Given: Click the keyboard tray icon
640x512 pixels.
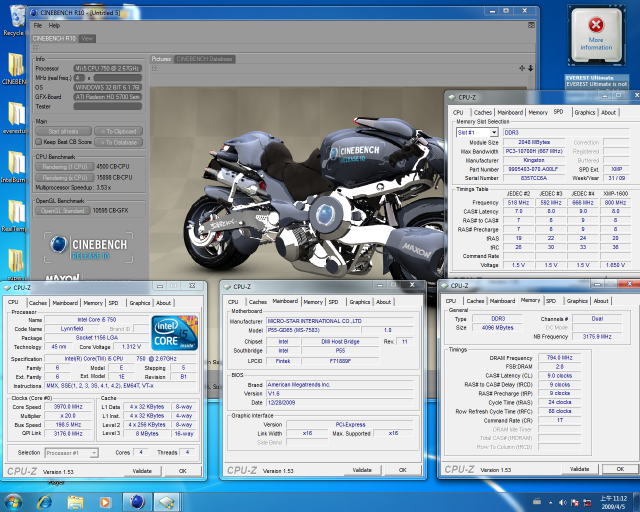Looking at the screenshot, I should [537, 501].
